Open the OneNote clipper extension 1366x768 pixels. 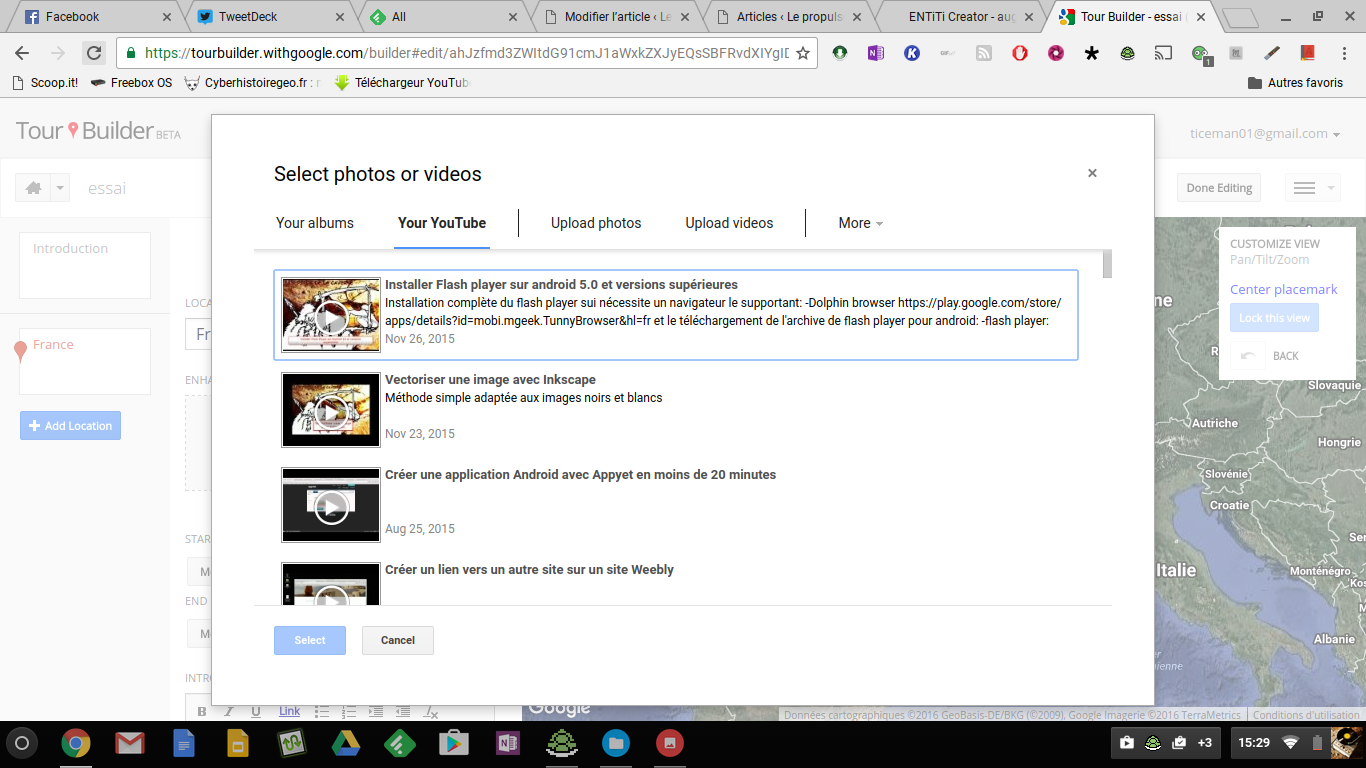point(876,53)
